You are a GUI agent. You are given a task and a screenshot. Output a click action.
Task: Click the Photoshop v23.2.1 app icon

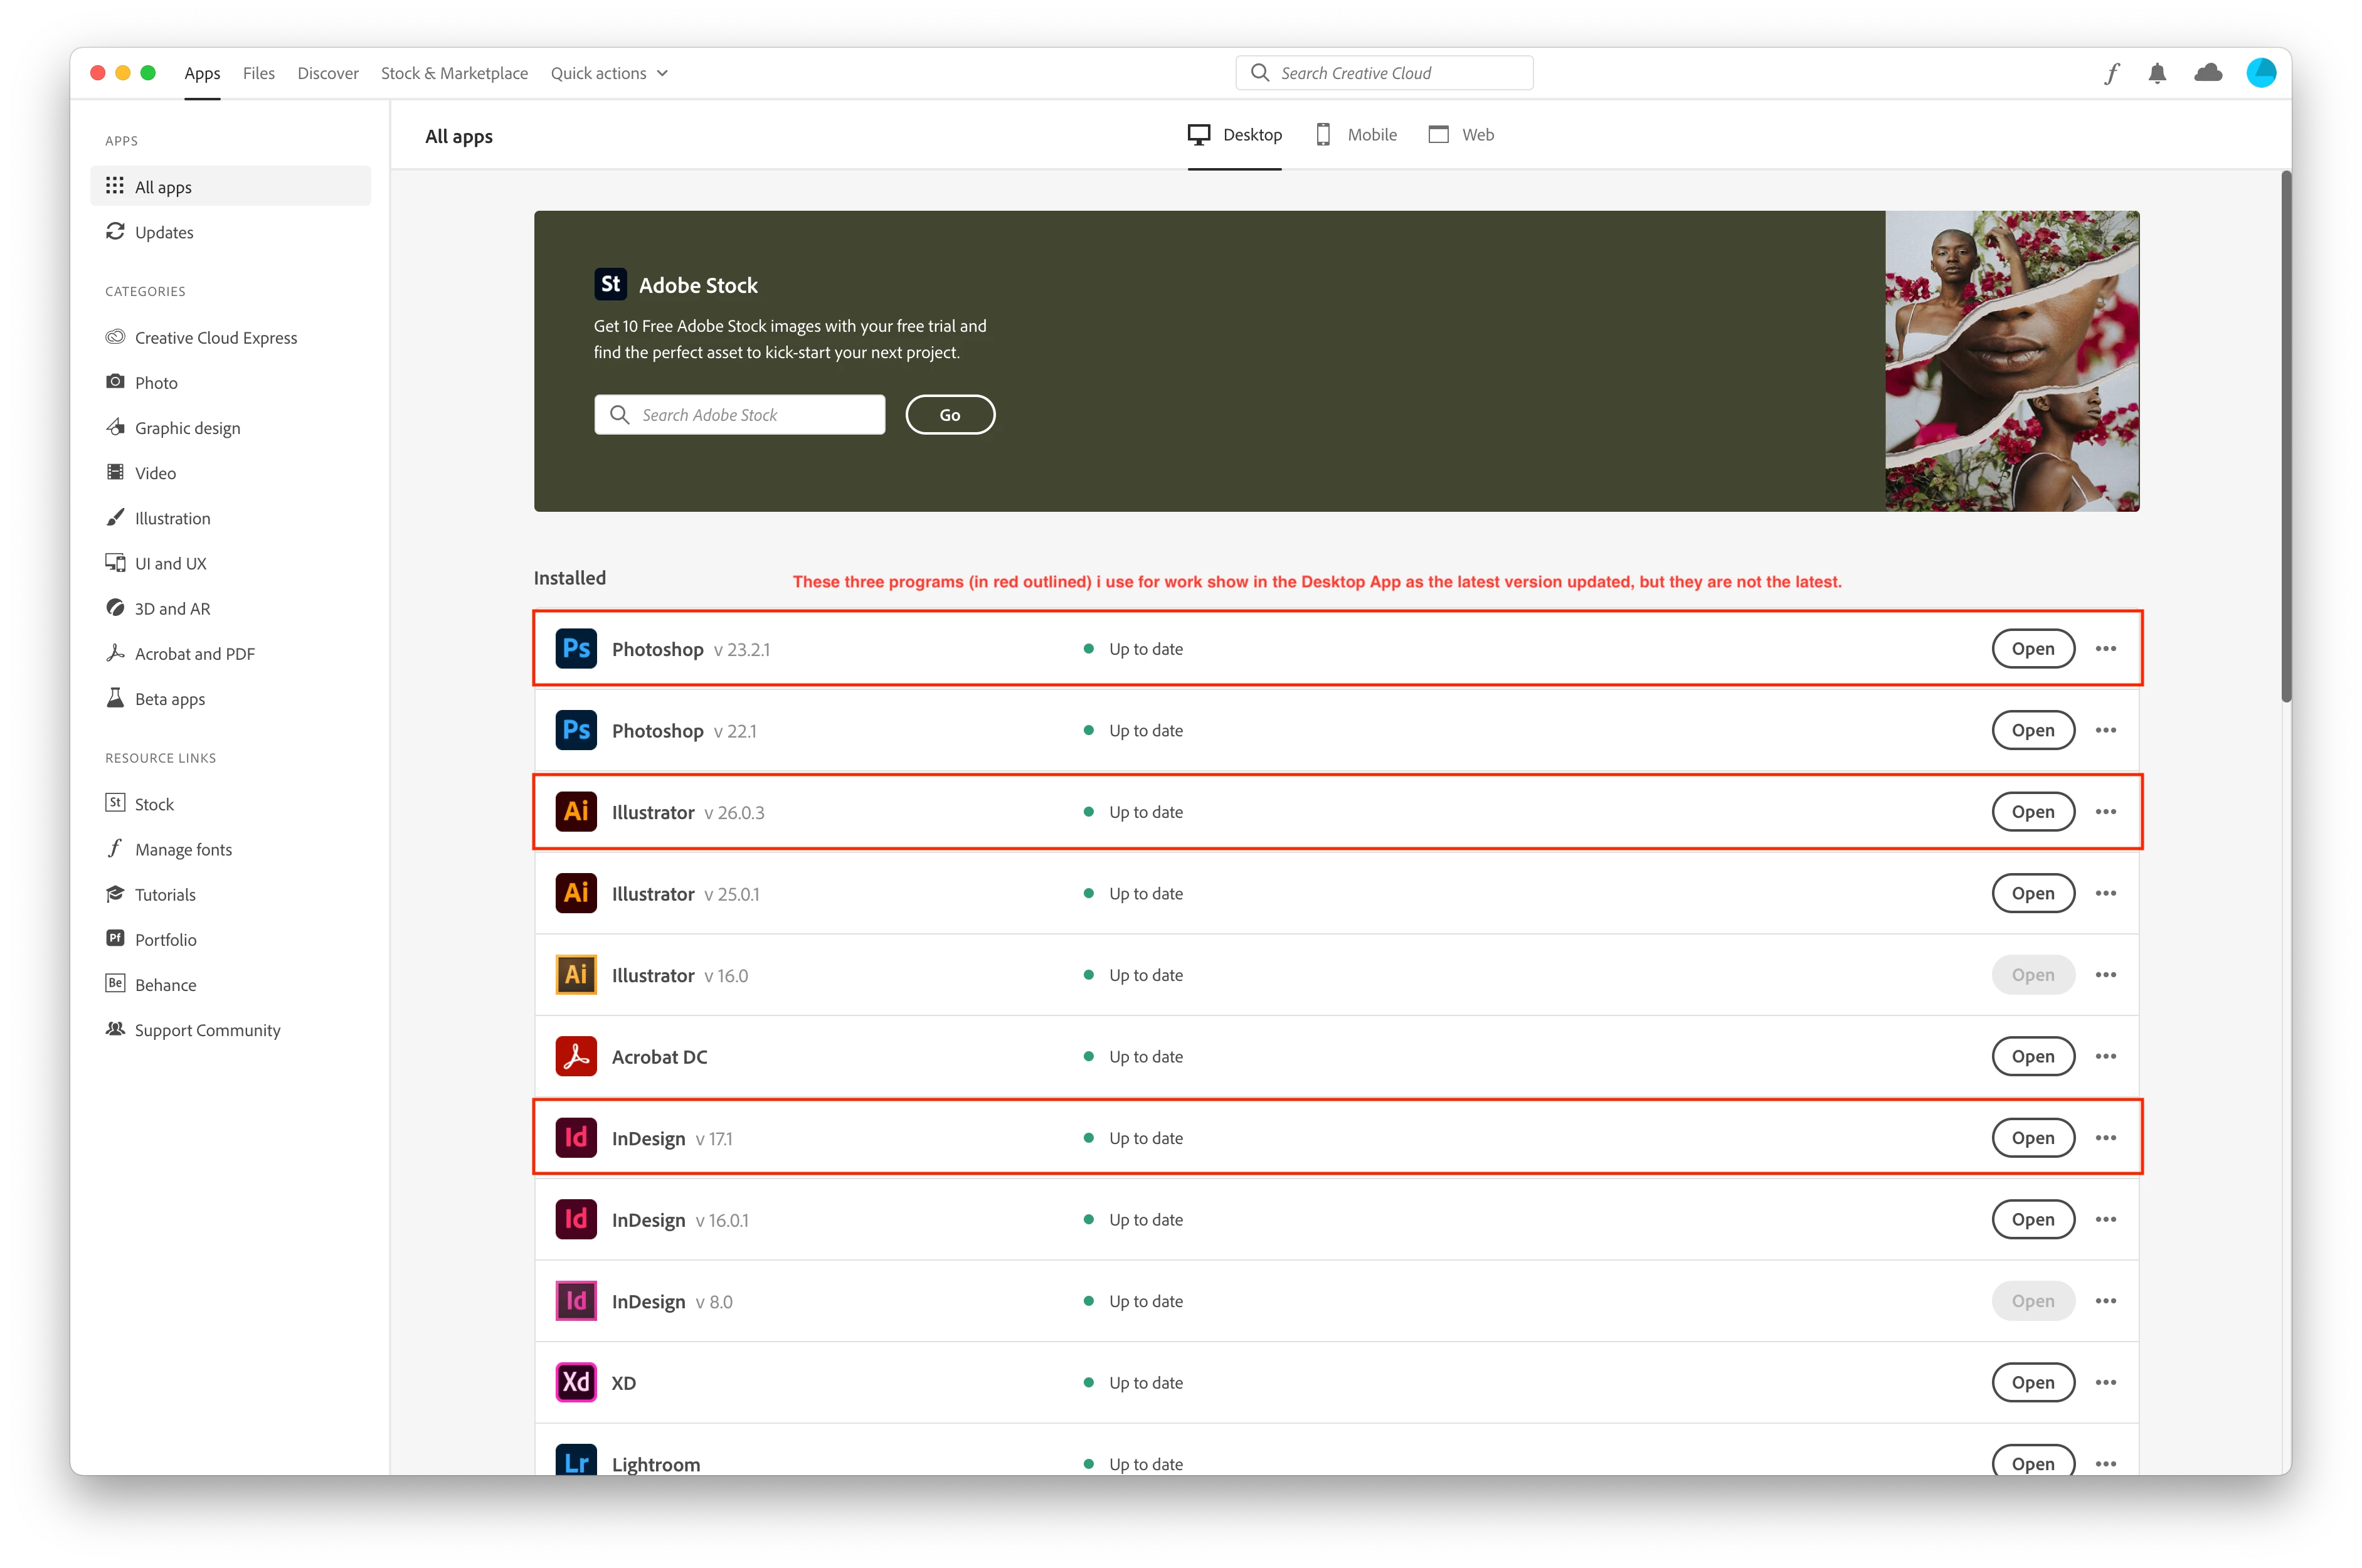pyautogui.click(x=576, y=649)
